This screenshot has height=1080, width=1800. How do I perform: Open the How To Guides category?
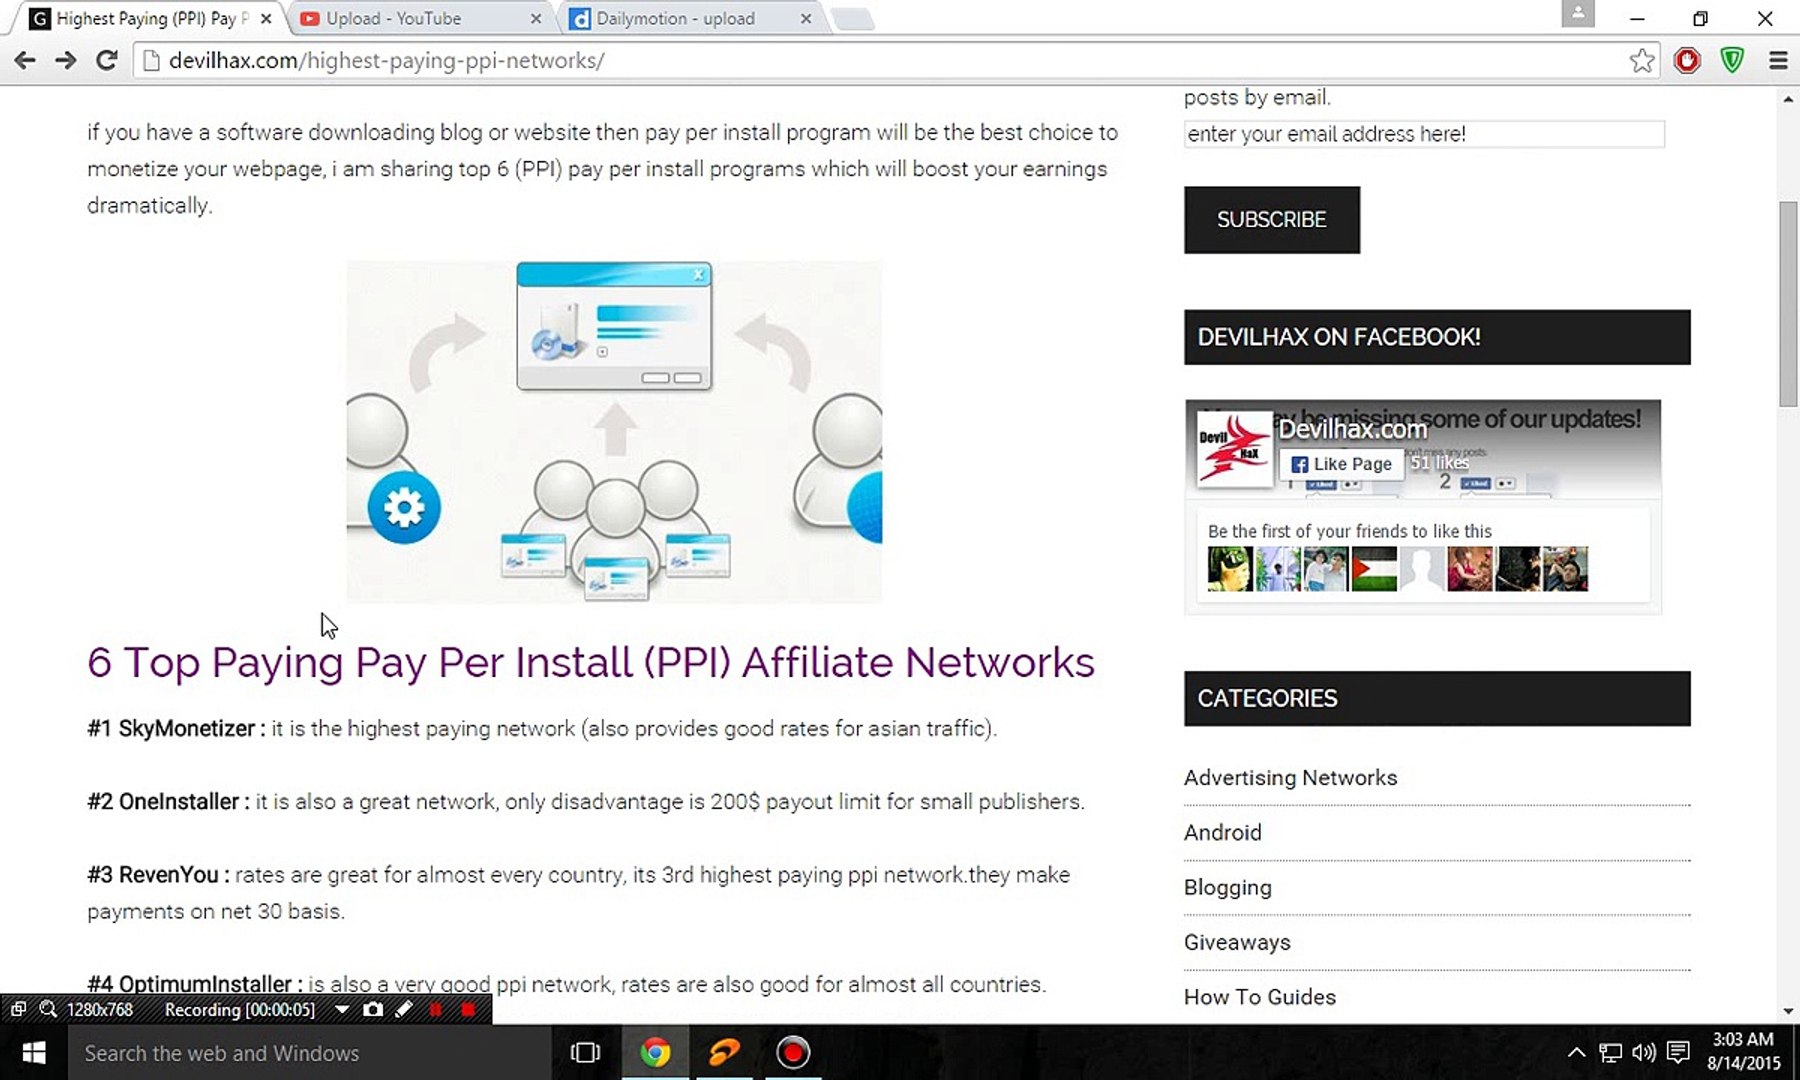click(x=1260, y=998)
